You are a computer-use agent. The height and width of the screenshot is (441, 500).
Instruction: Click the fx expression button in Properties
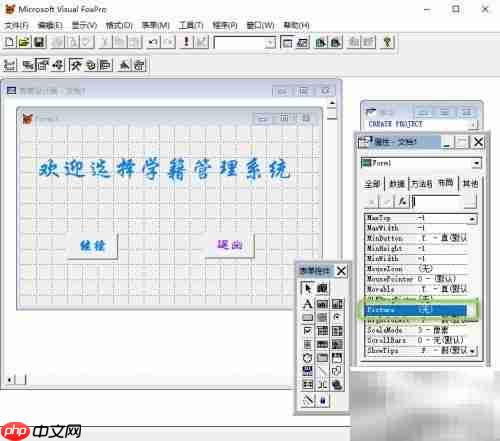pos(403,201)
